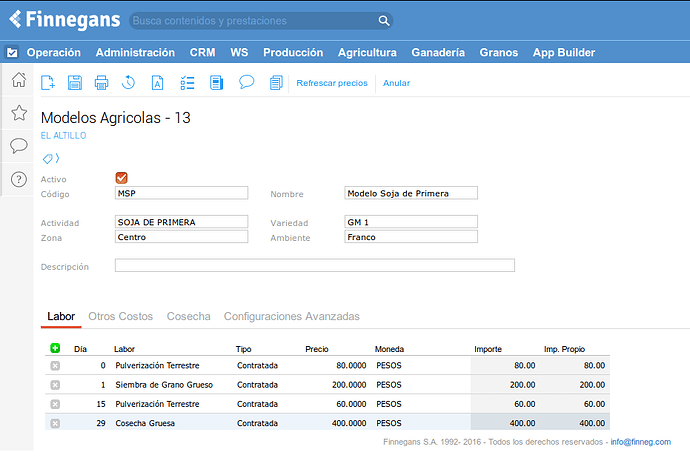
Task: Delete the Cosecha Gruesa row
Action: click(55, 423)
